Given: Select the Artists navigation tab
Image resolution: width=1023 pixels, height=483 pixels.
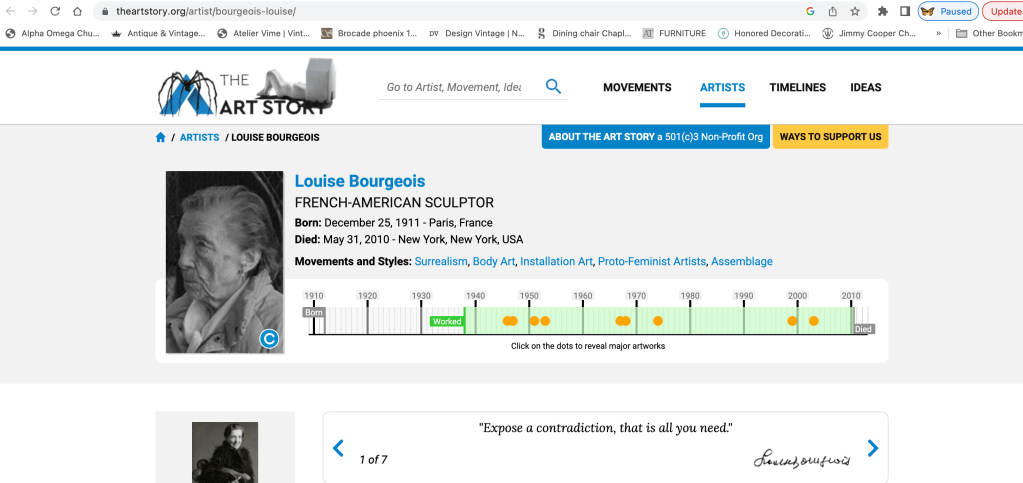Looking at the screenshot, I should [x=722, y=87].
